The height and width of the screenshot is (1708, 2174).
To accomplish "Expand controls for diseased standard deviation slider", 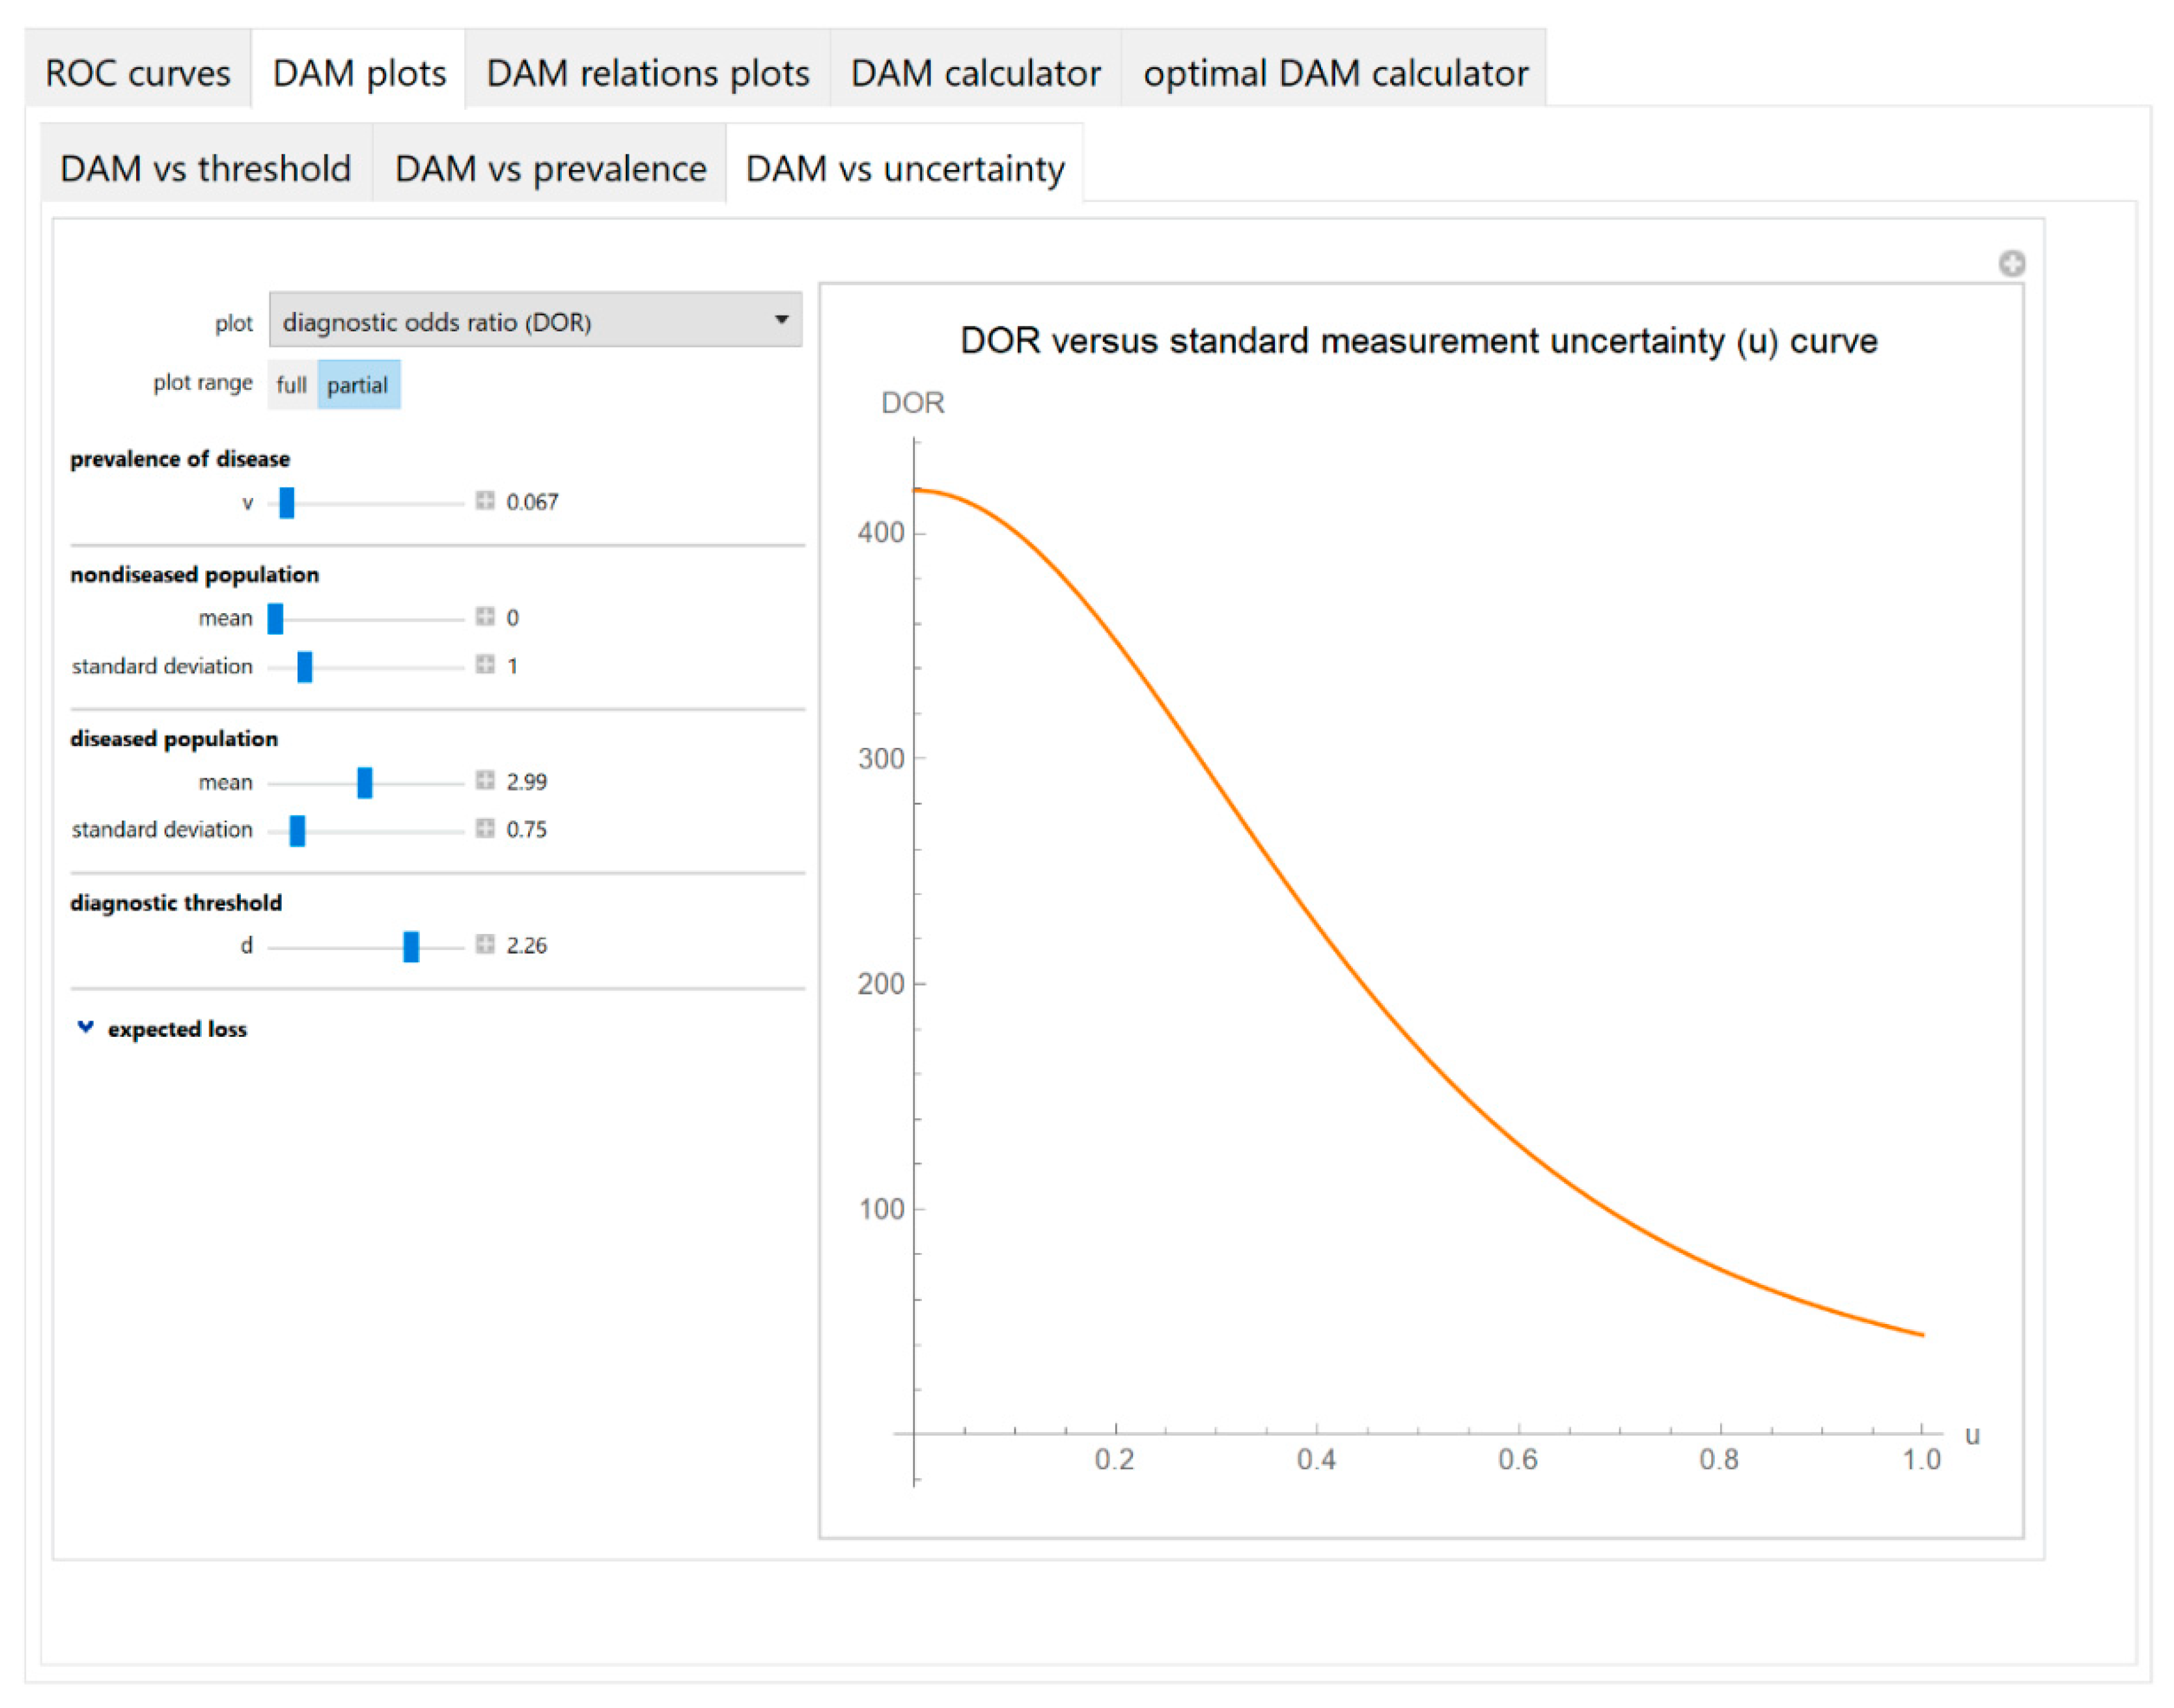I will [485, 828].
